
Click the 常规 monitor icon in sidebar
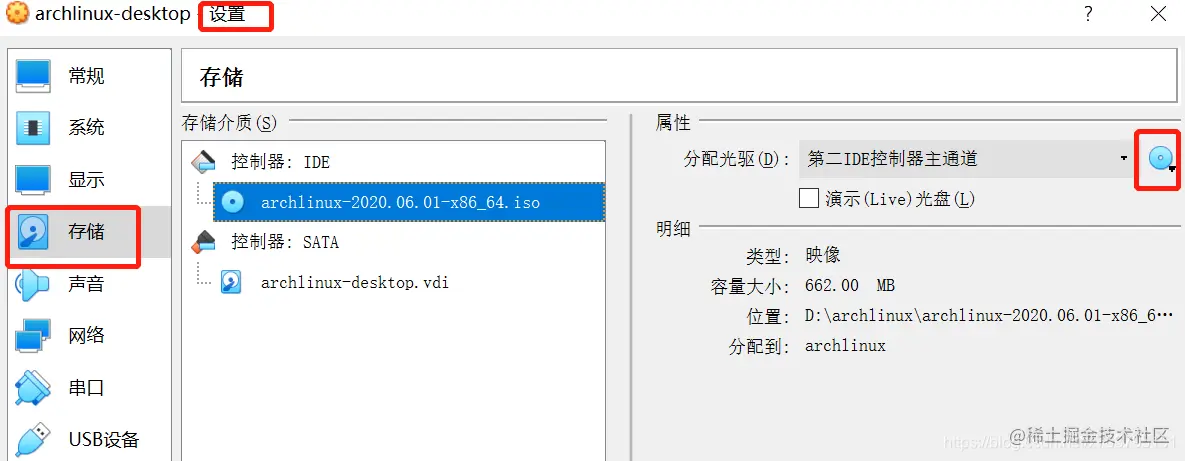[x=33, y=76]
